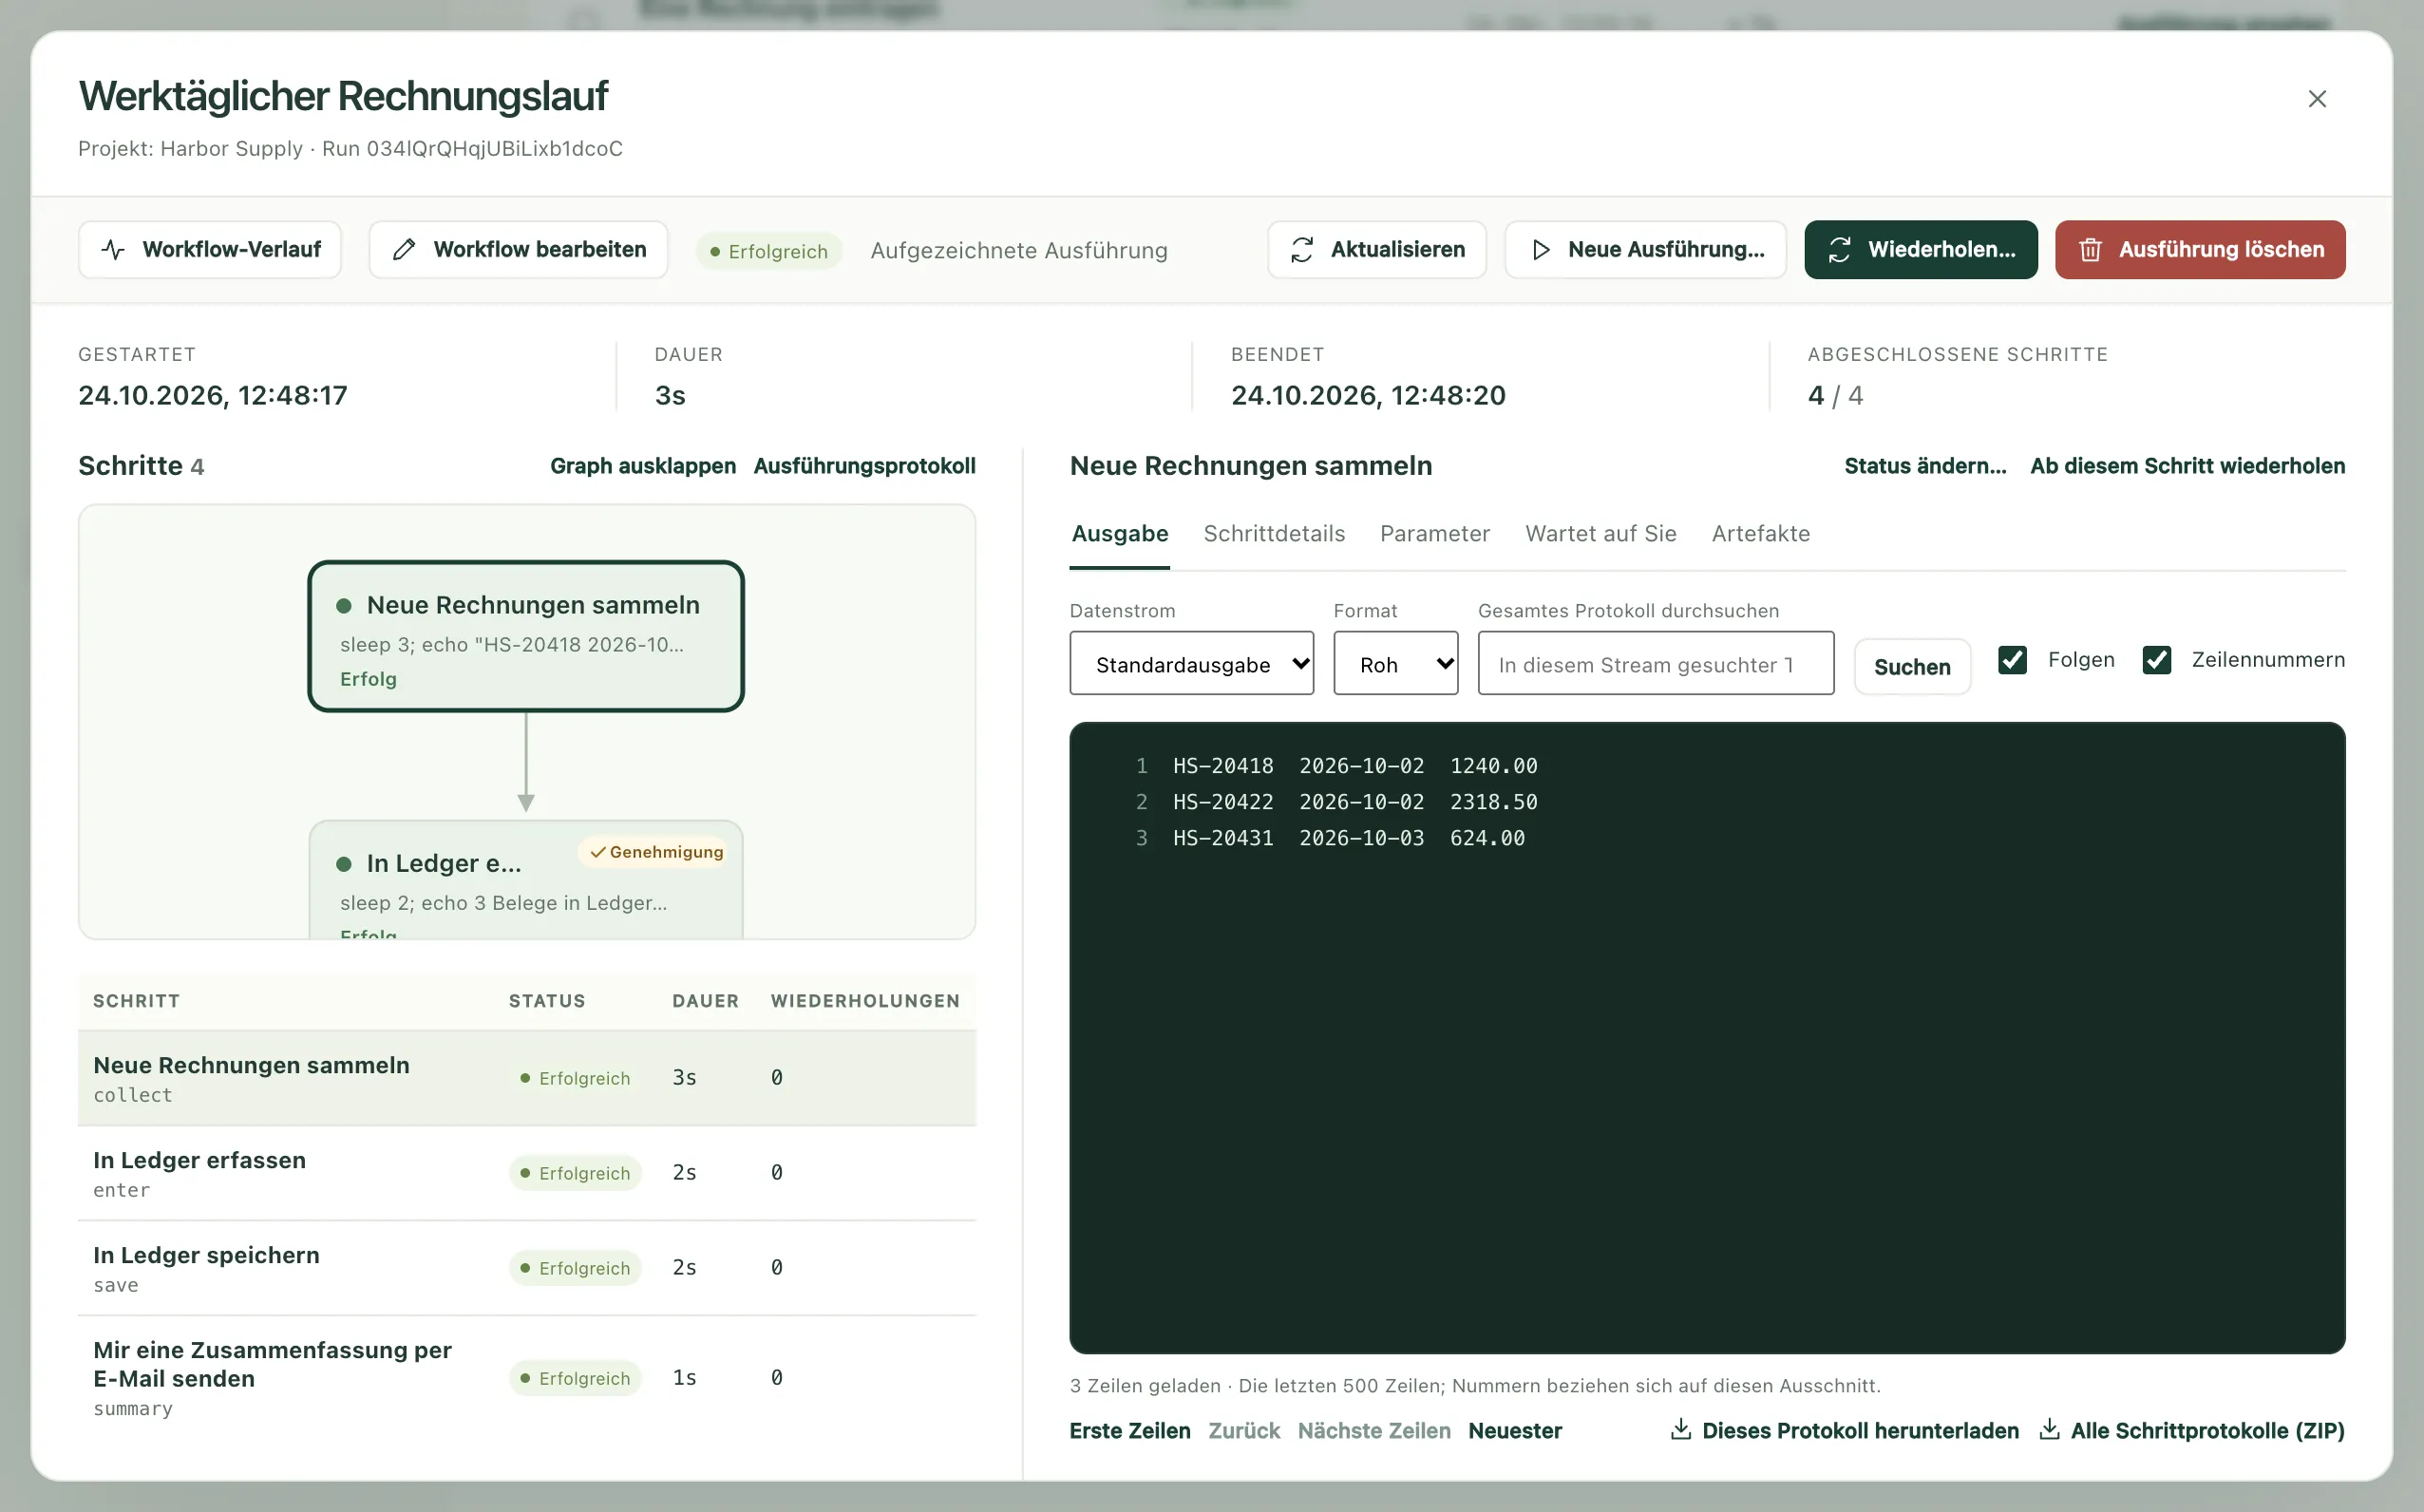The image size is (2424, 1512).
Task: Refresh with Aktualisieren button
Action: [x=1376, y=249]
